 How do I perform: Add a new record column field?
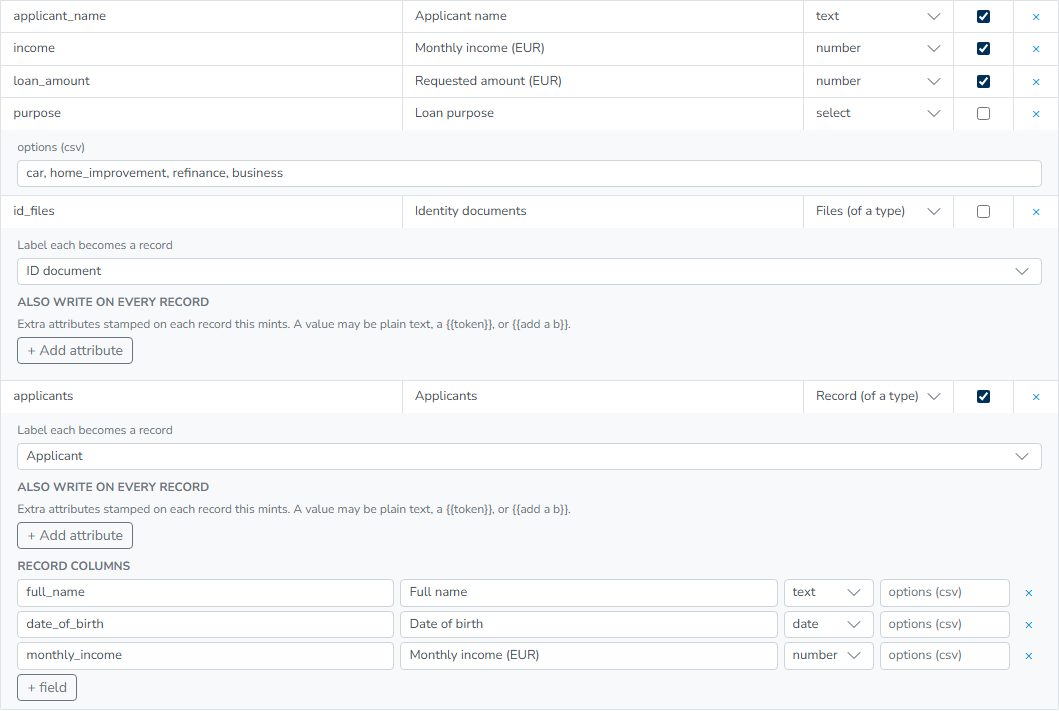47,687
